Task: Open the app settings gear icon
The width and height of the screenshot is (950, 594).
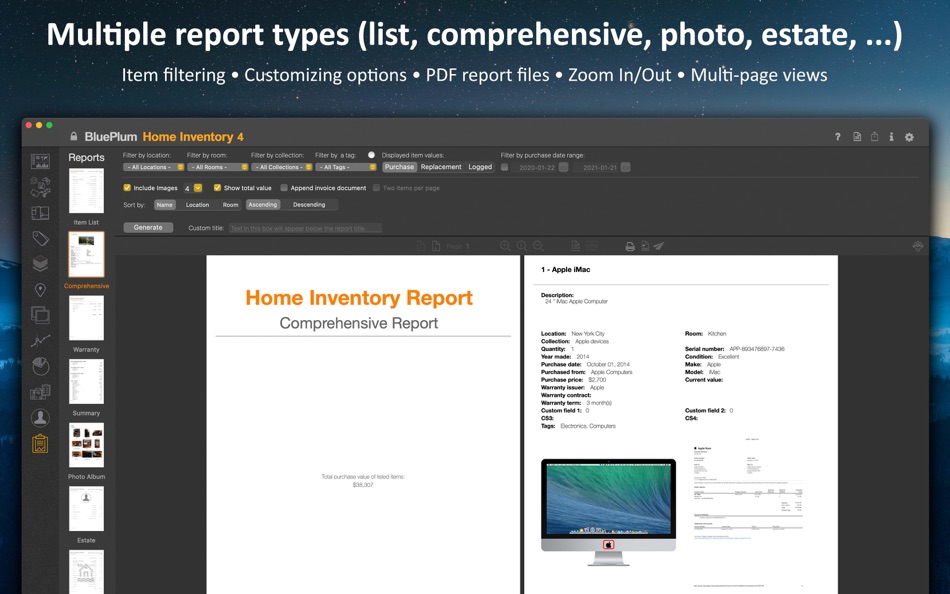Action: pos(908,136)
